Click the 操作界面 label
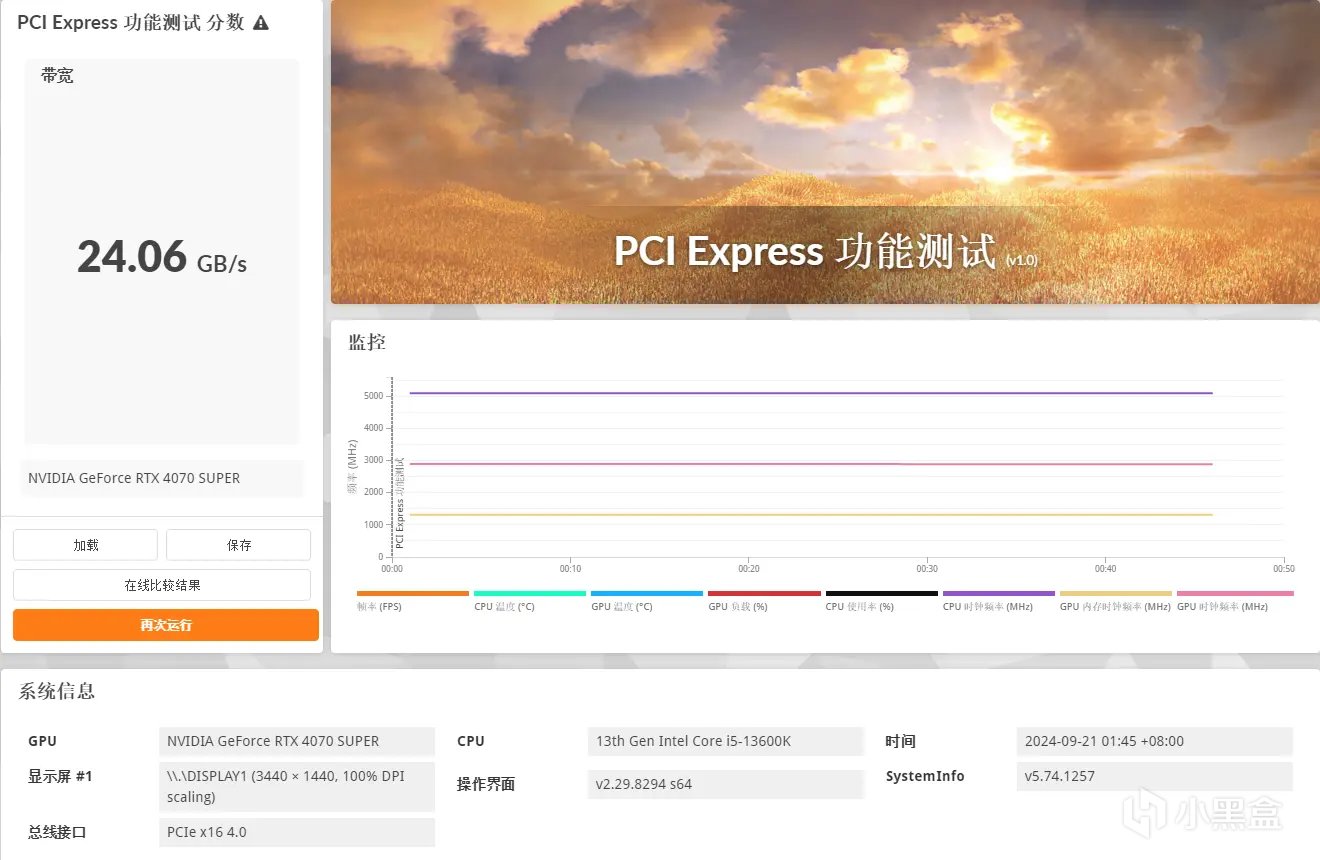Viewport: 1320px width, 860px height. pos(486,784)
